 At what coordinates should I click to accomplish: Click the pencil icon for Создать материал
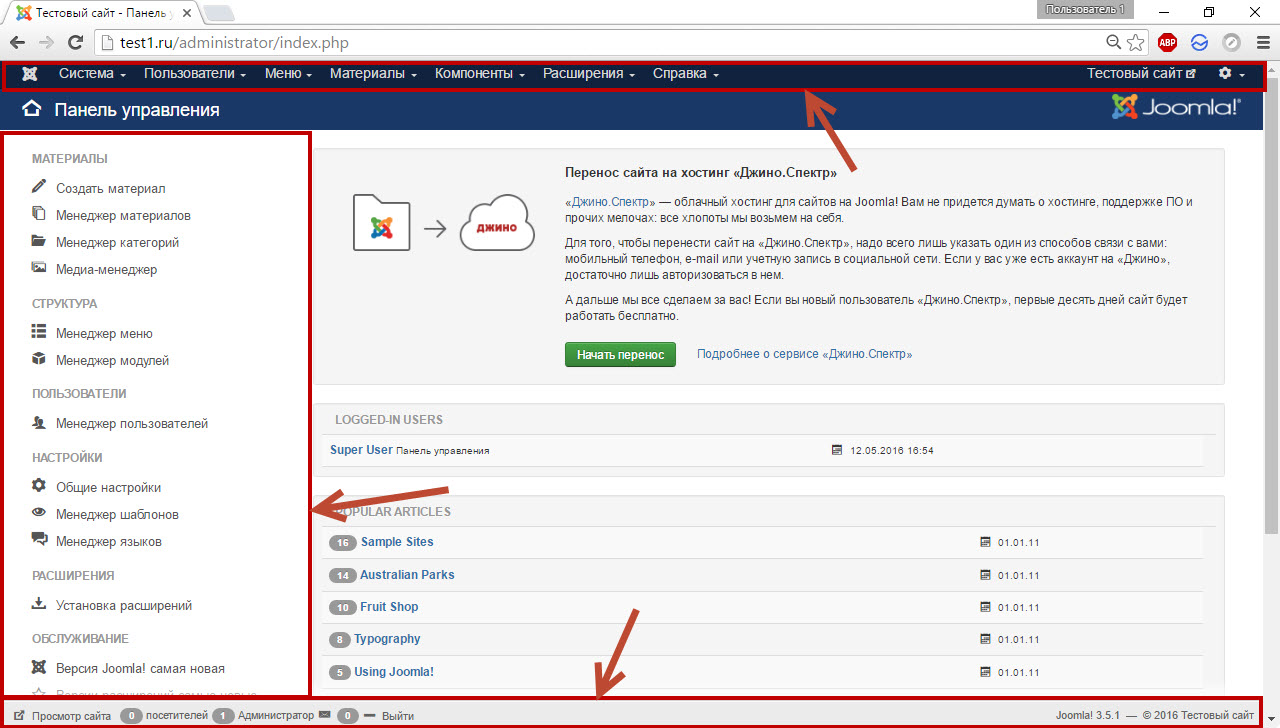click(39, 187)
